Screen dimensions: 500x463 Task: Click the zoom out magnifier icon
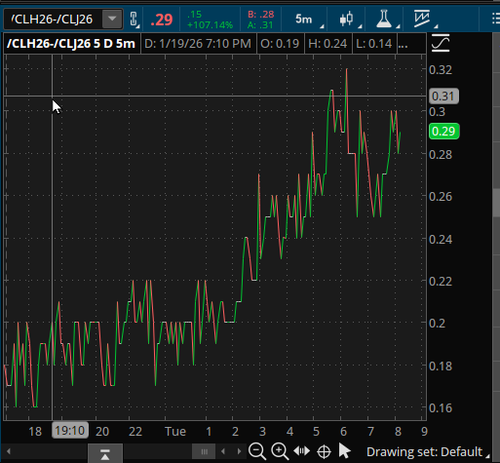coord(257,451)
